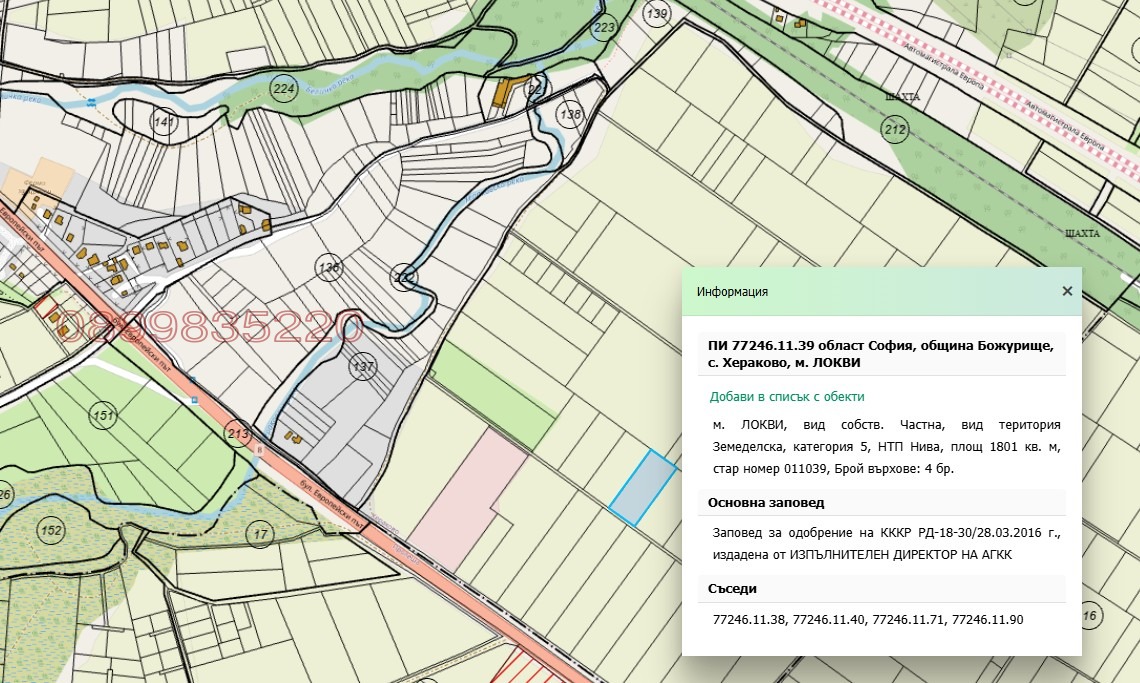
Task: Click the circled map label 141
Action: 164,121
